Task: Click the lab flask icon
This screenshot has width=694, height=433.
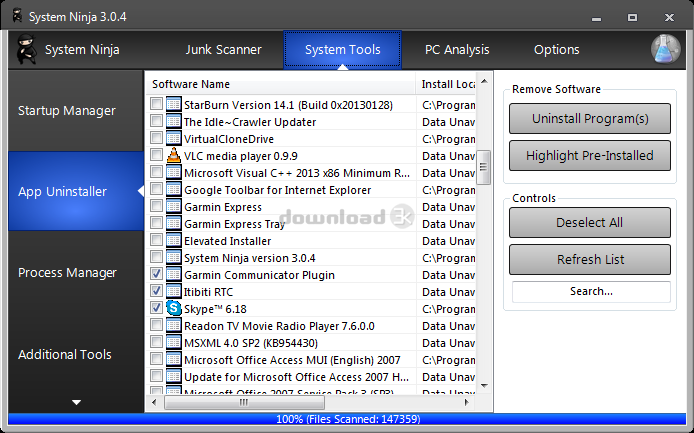Action: [x=666, y=49]
